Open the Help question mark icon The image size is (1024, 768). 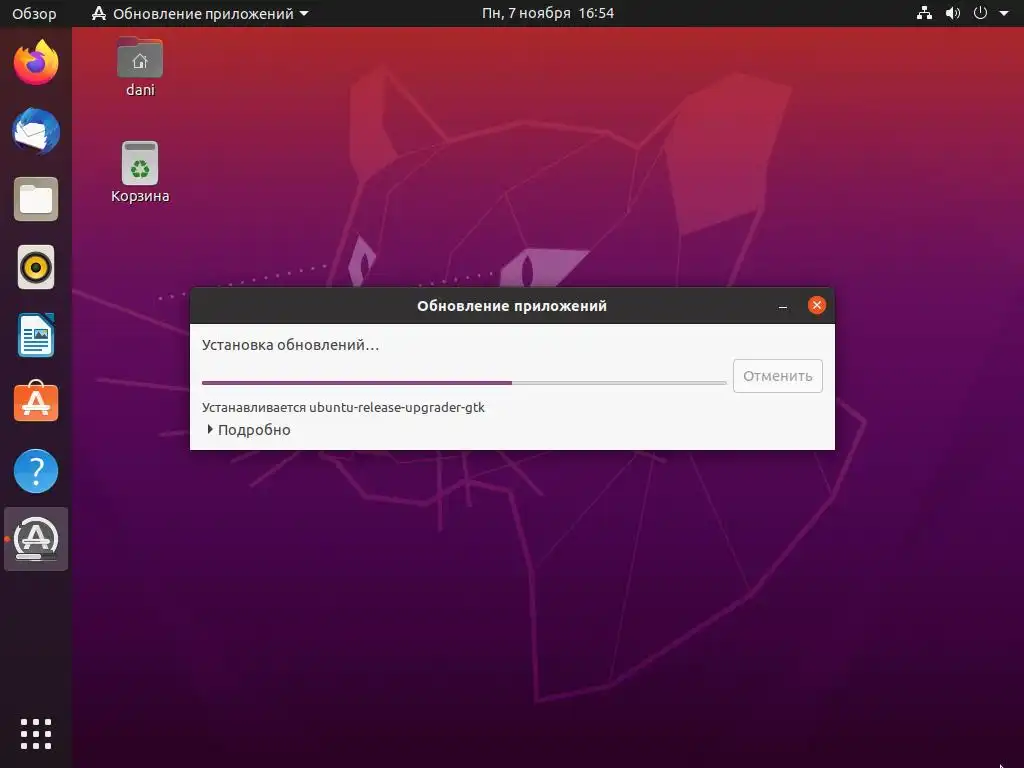coord(36,471)
